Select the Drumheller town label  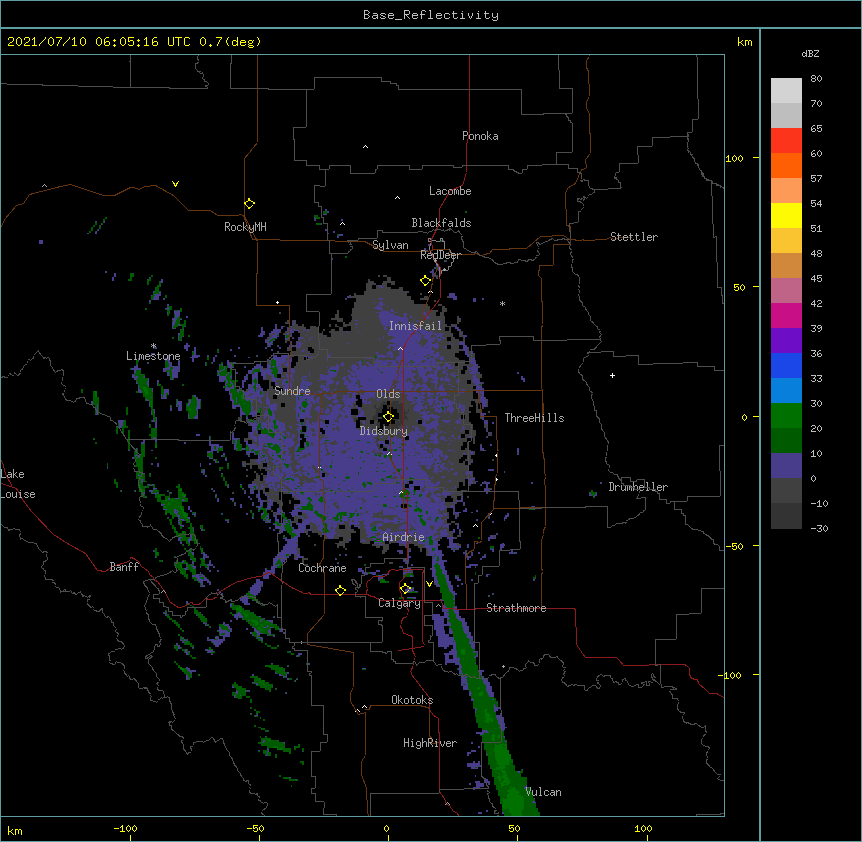click(x=638, y=487)
